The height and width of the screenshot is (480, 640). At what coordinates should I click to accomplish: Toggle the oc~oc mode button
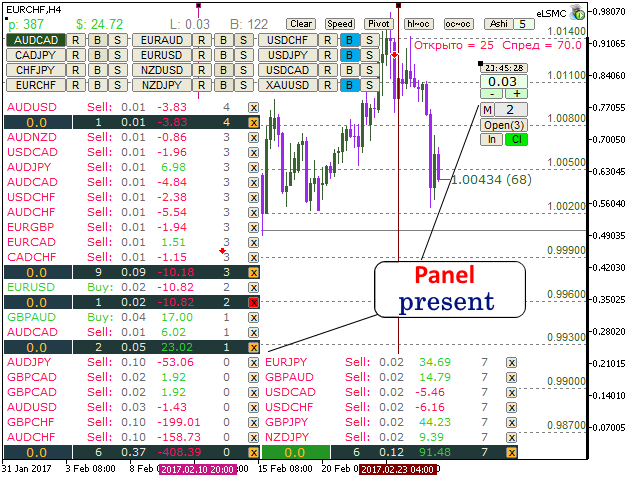coord(458,24)
